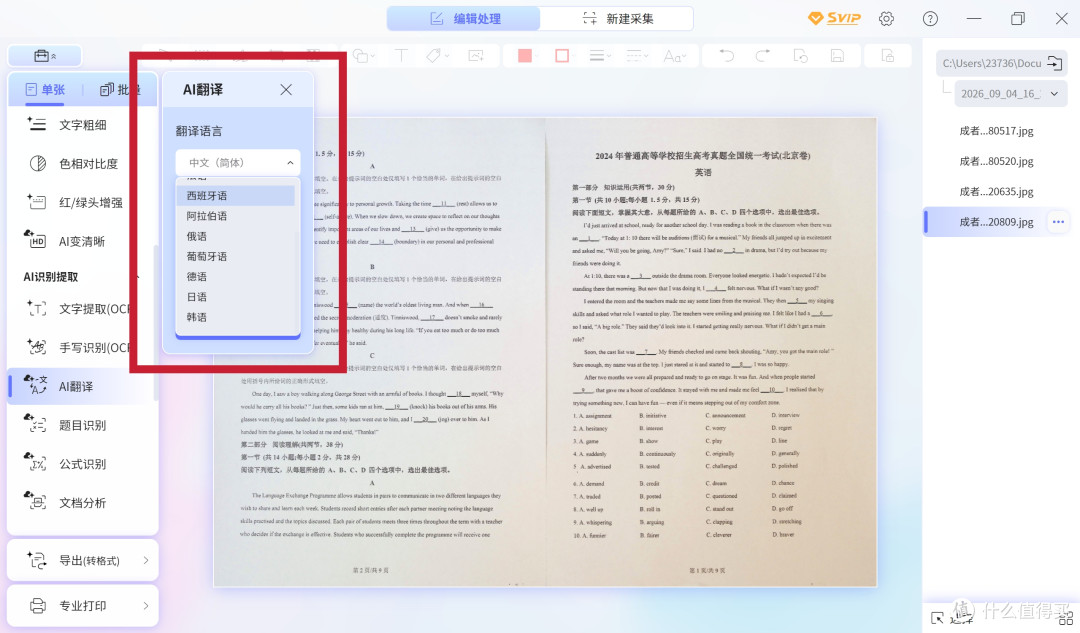Image resolution: width=1080 pixels, height=633 pixels.
Task: Open file 成者...80517.jpg
Action: click(x=997, y=131)
